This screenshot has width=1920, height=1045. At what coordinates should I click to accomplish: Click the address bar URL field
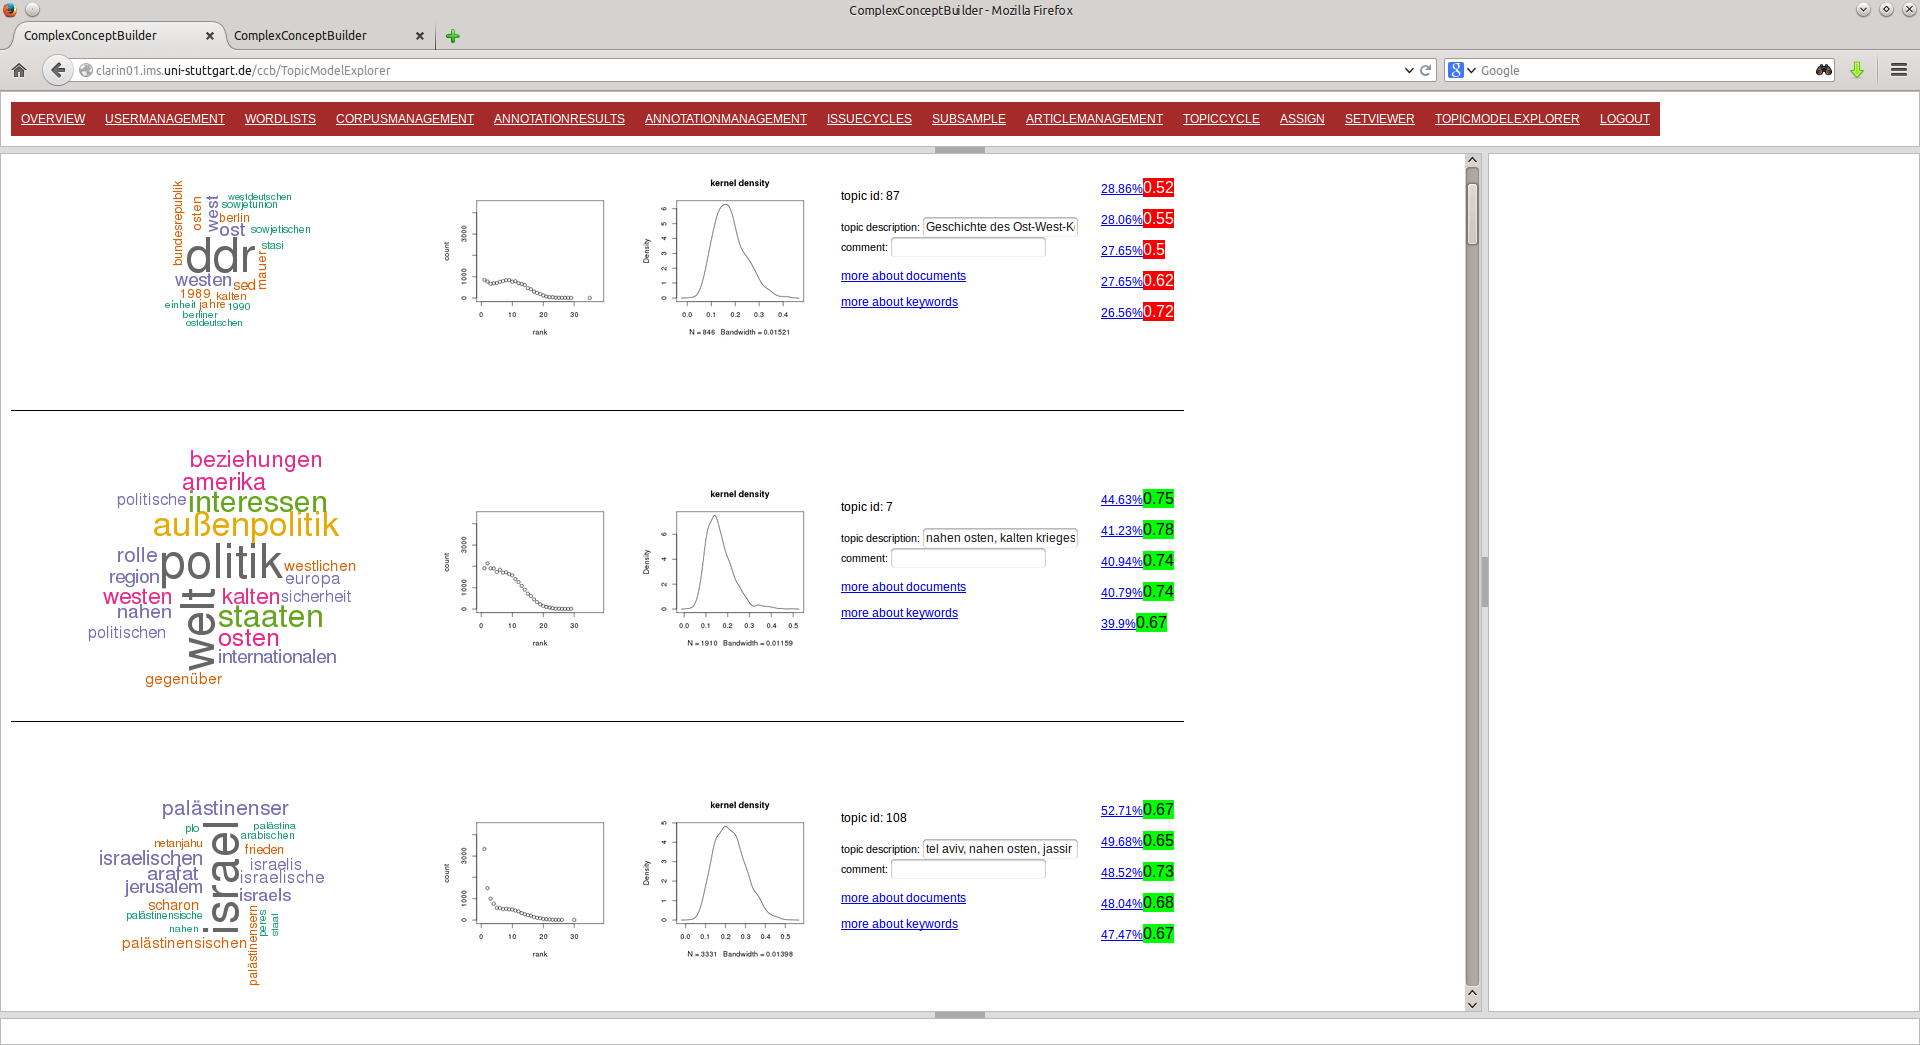pos(740,70)
